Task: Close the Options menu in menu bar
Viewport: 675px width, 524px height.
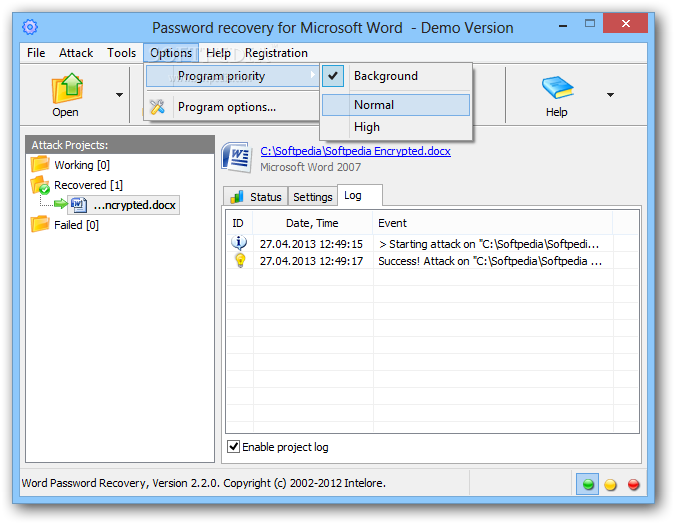Action: point(171,53)
